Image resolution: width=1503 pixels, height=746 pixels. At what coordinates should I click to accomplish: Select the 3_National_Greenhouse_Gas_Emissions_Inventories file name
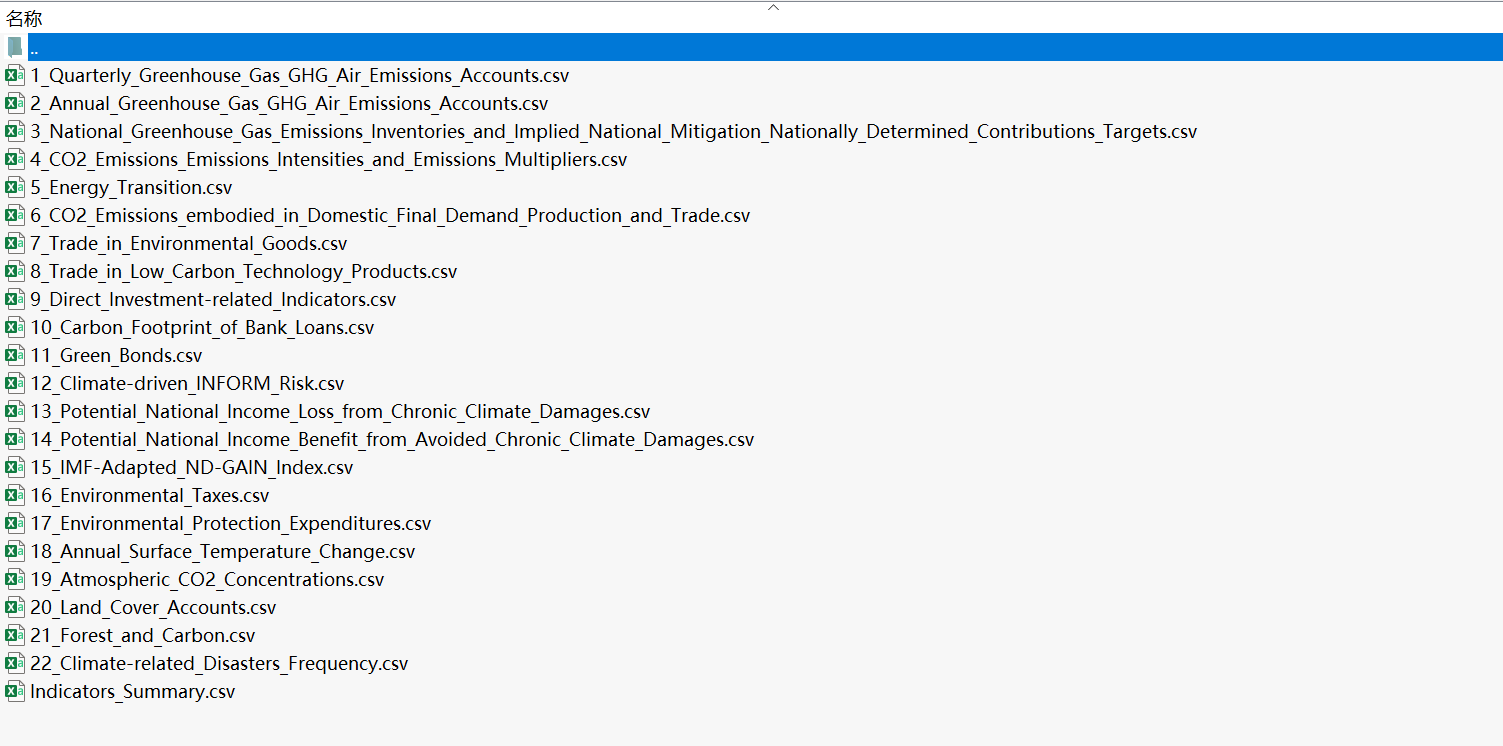613,131
